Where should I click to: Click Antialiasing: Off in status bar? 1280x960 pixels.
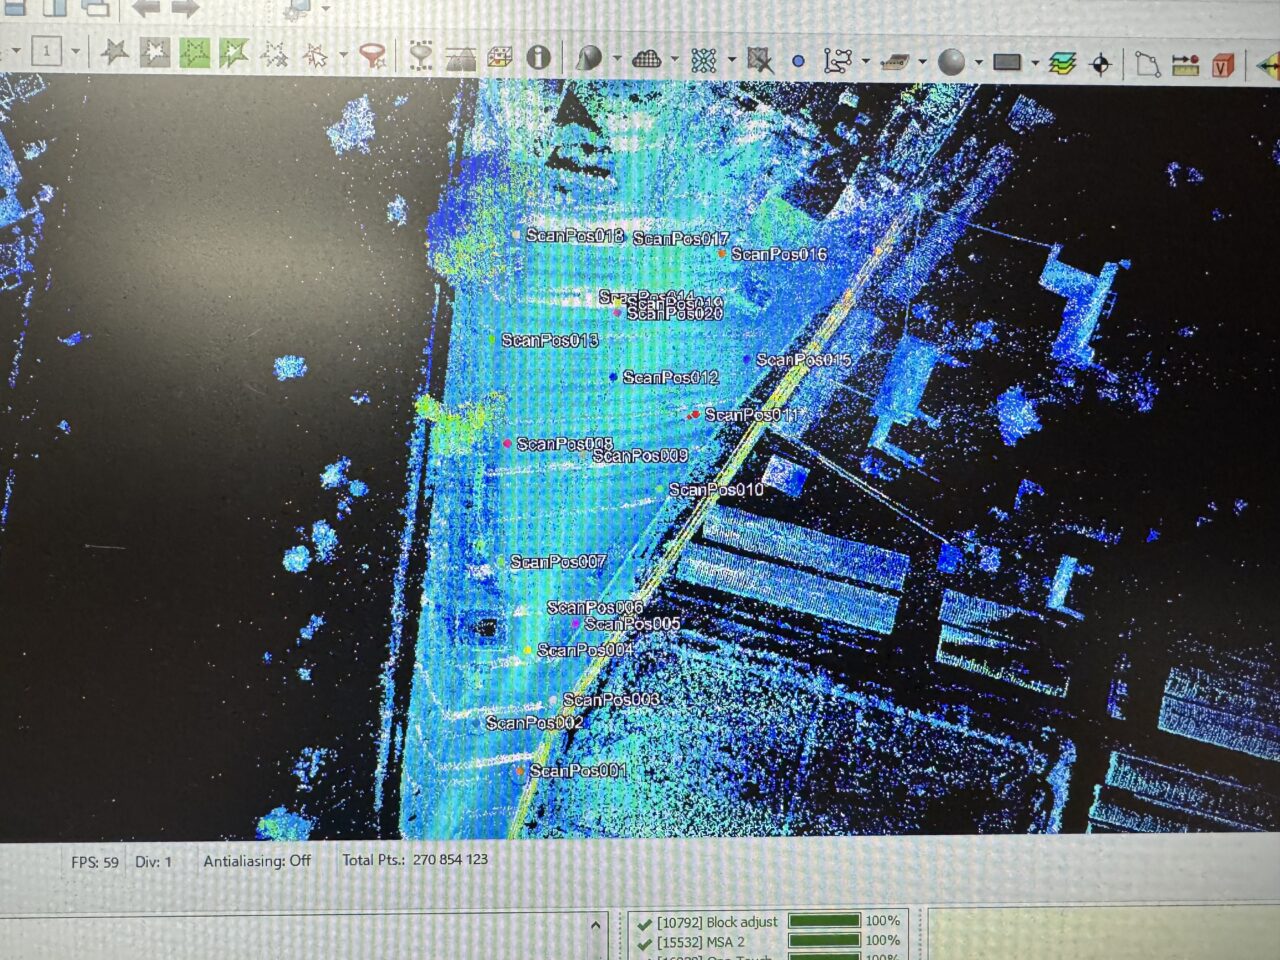257,860
